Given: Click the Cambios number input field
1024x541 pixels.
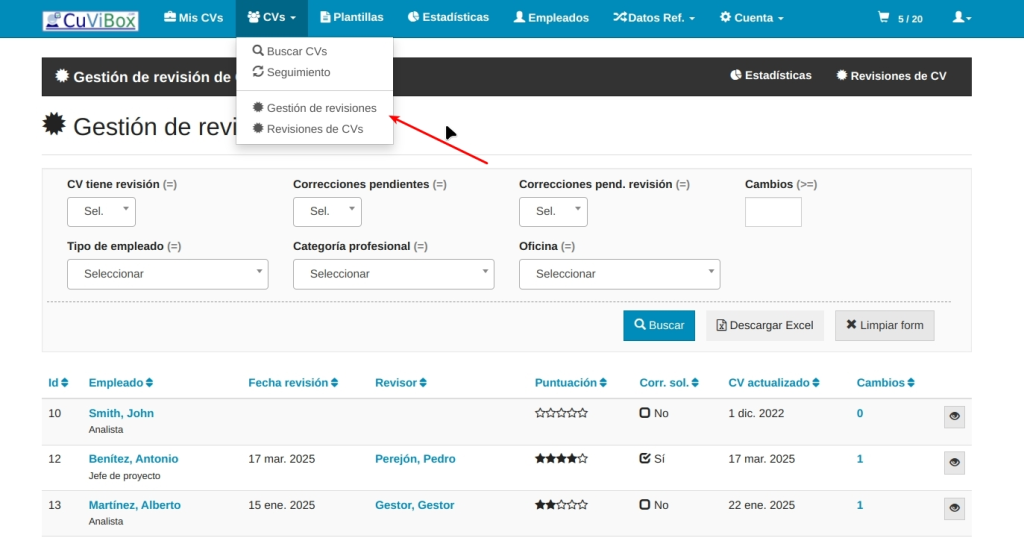Looking at the screenshot, I should pyautogui.click(x=773, y=212).
